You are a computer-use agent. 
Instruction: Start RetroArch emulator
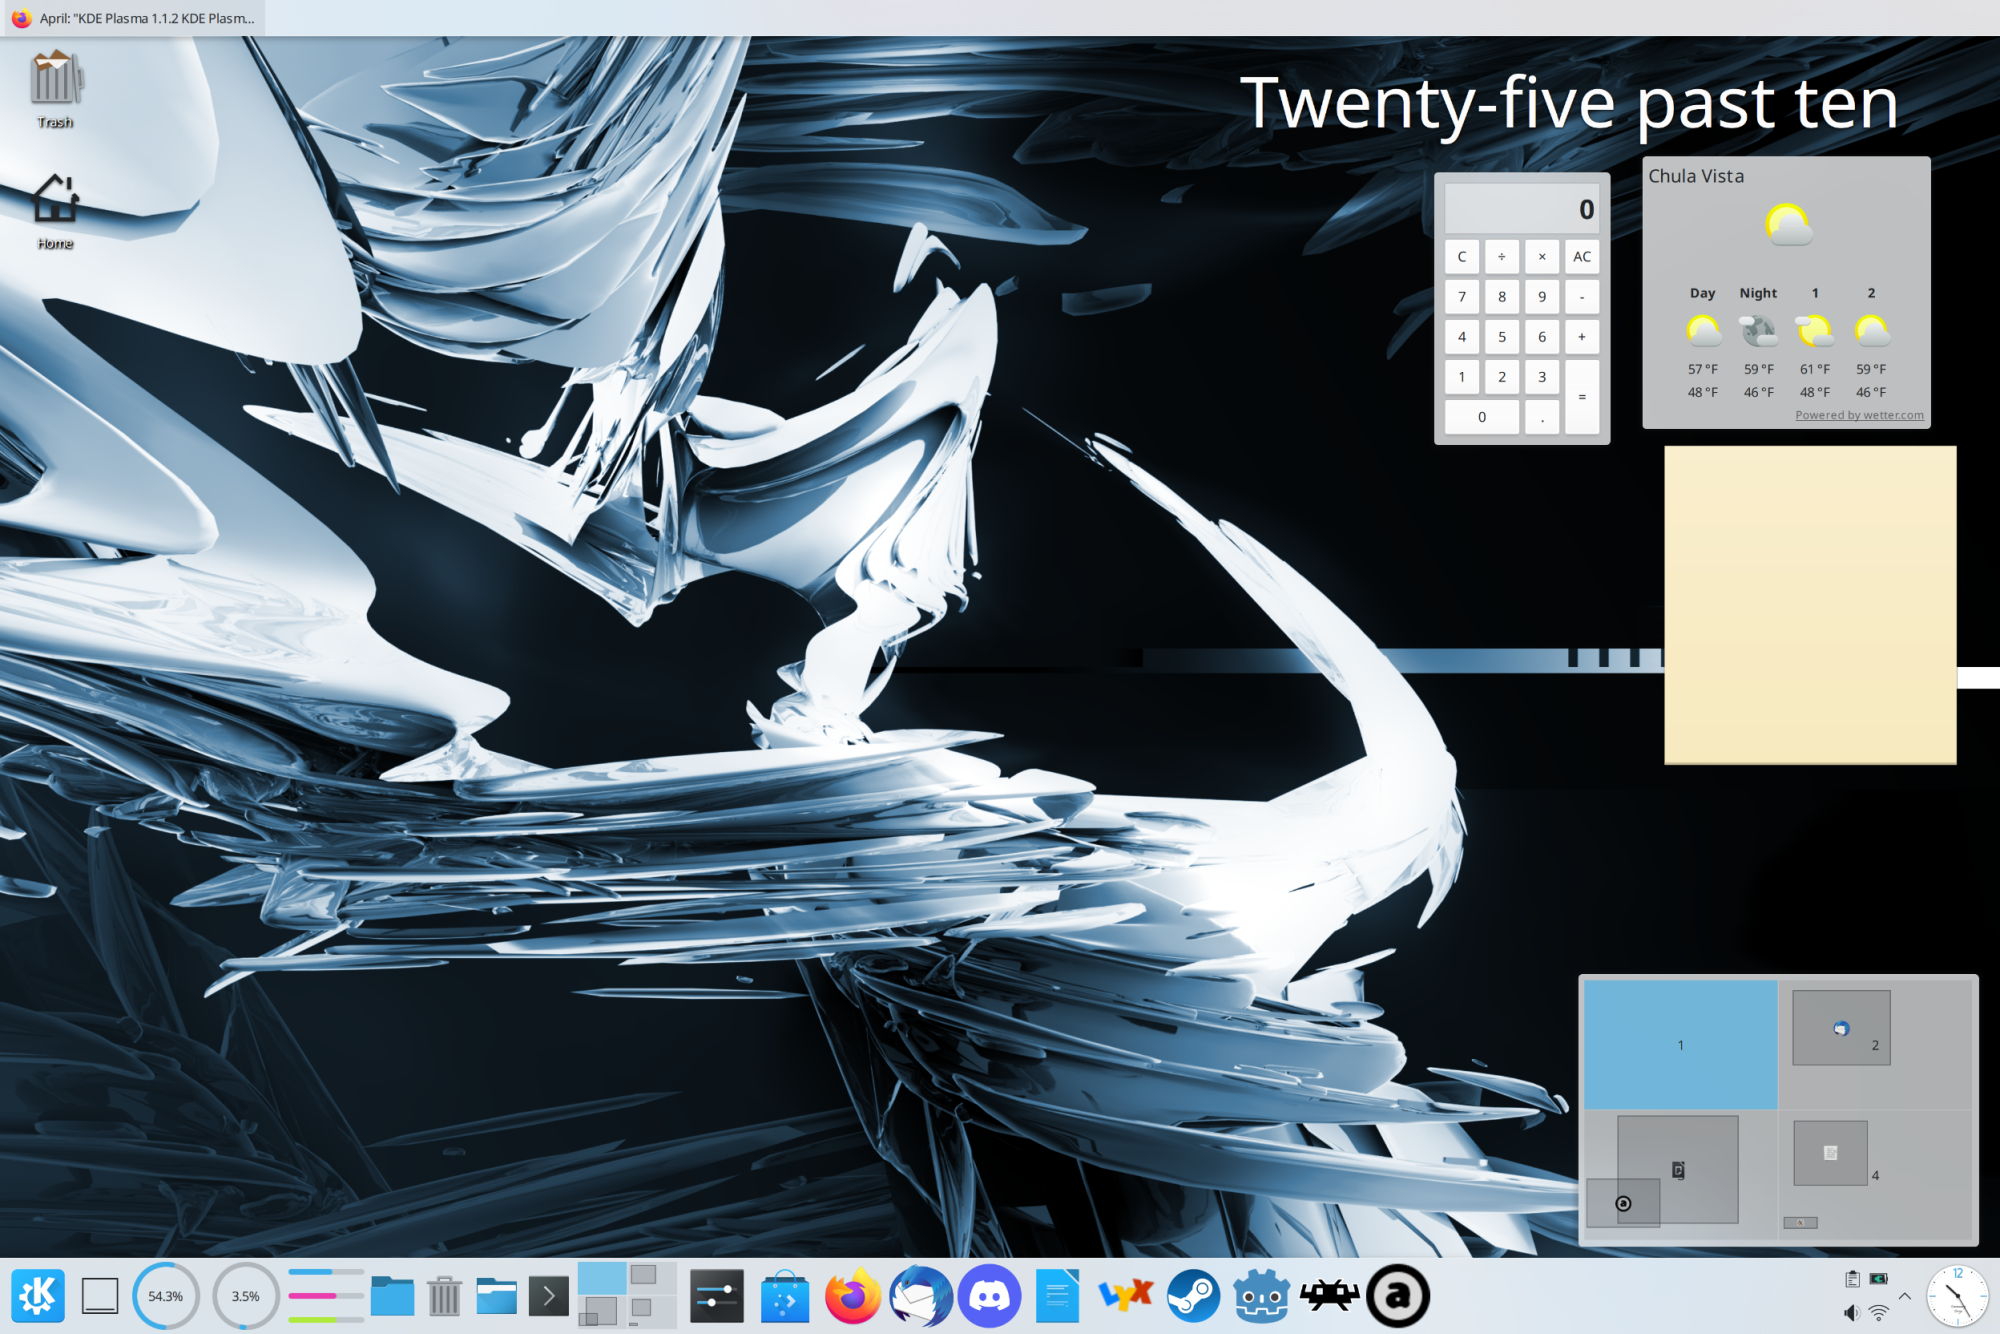pyautogui.click(x=1330, y=1295)
